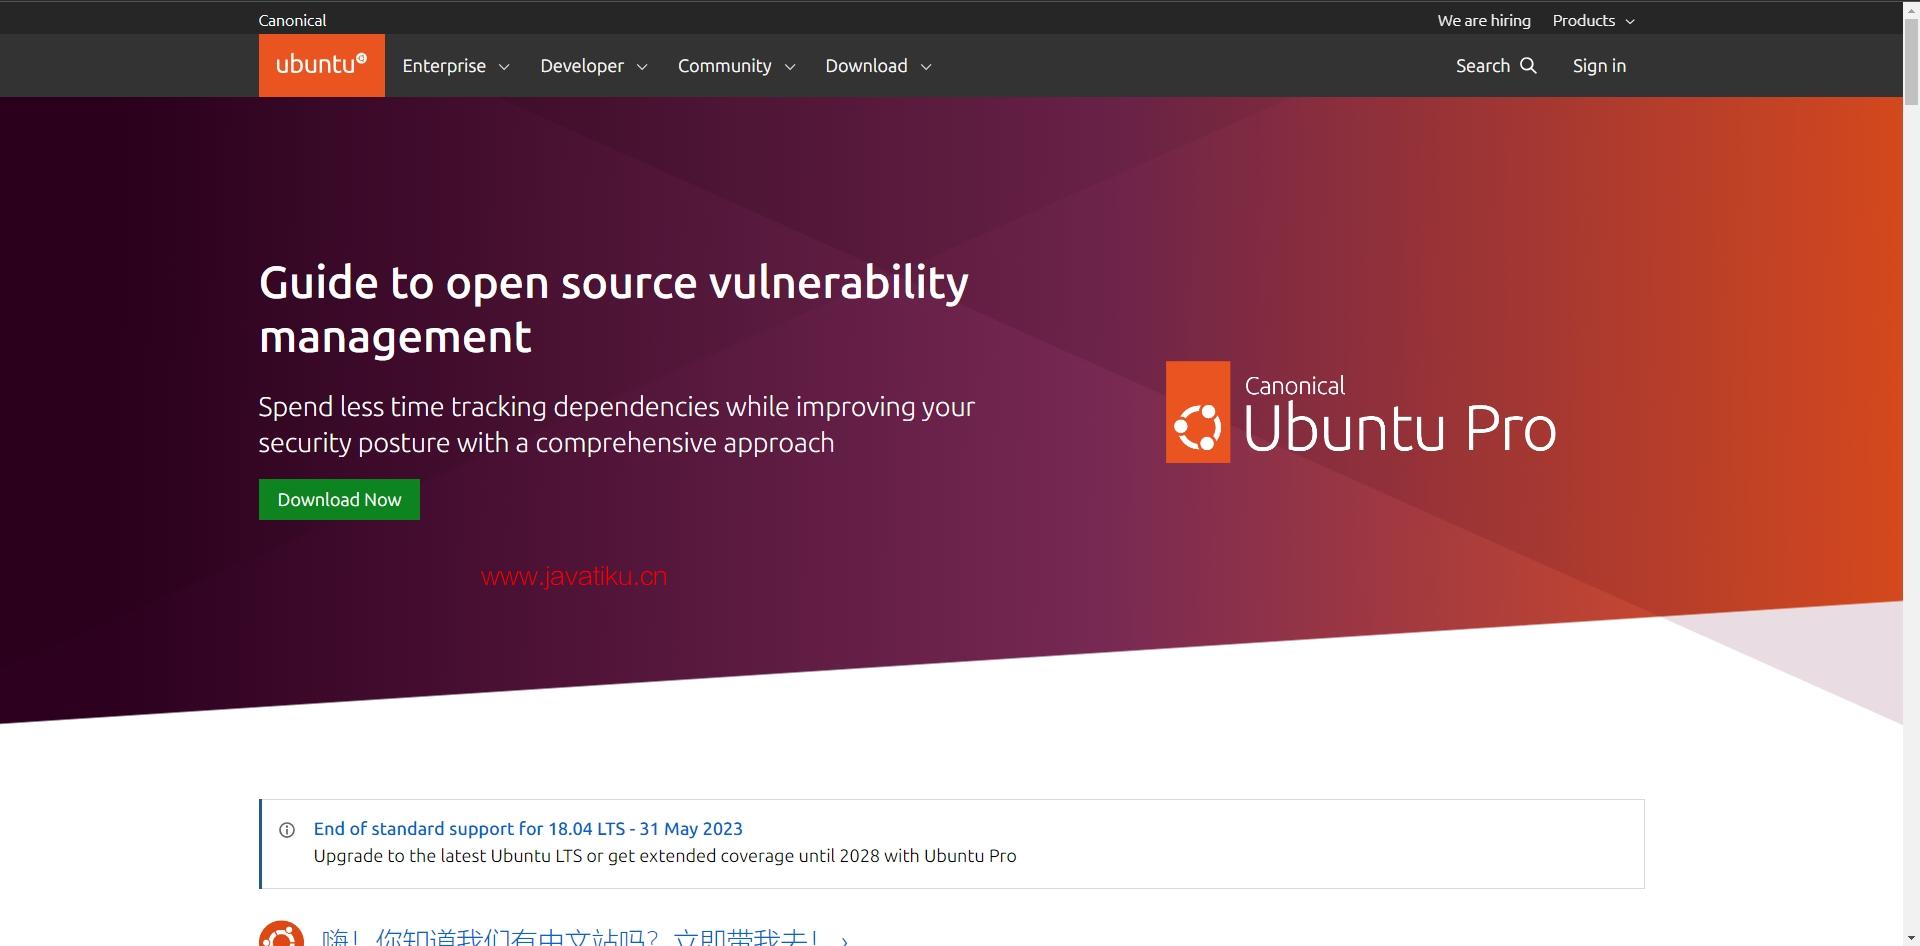Viewport: 1920px width, 946px height.
Task: Expand the Community chevron arrow
Action: 790,67
